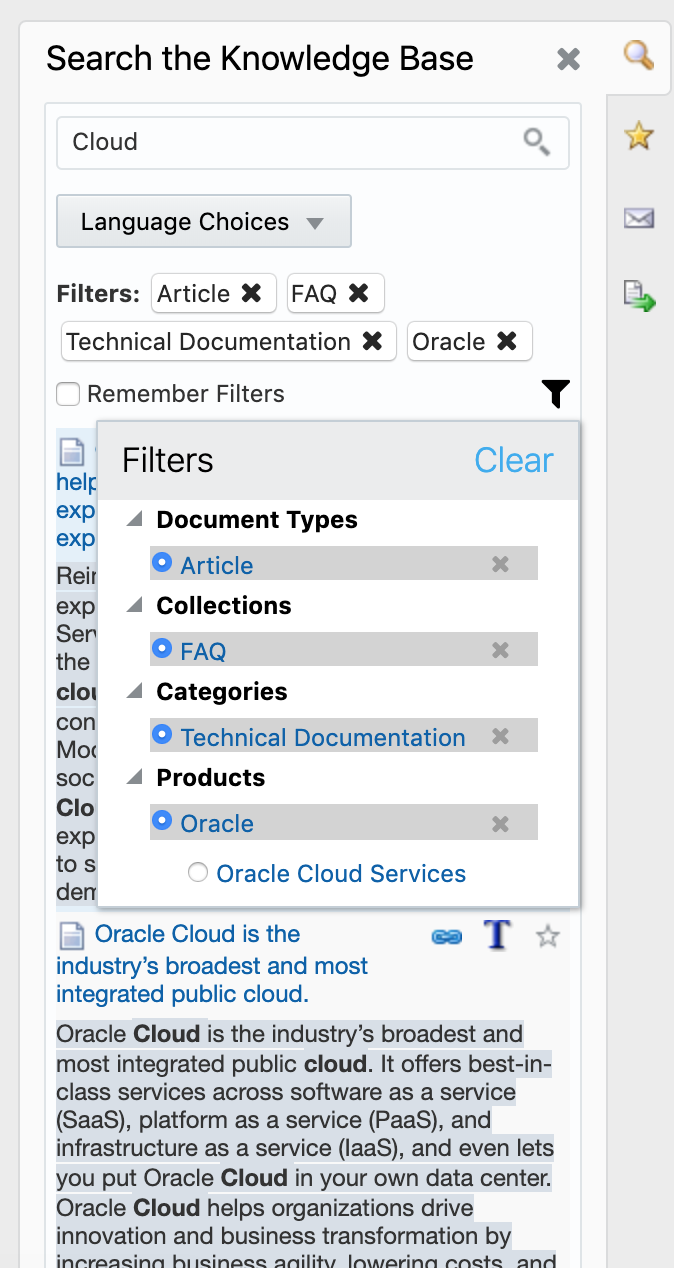The height and width of the screenshot is (1268, 674).
Task: Remove the Technical Documentation filter chip
Action: (x=372, y=342)
